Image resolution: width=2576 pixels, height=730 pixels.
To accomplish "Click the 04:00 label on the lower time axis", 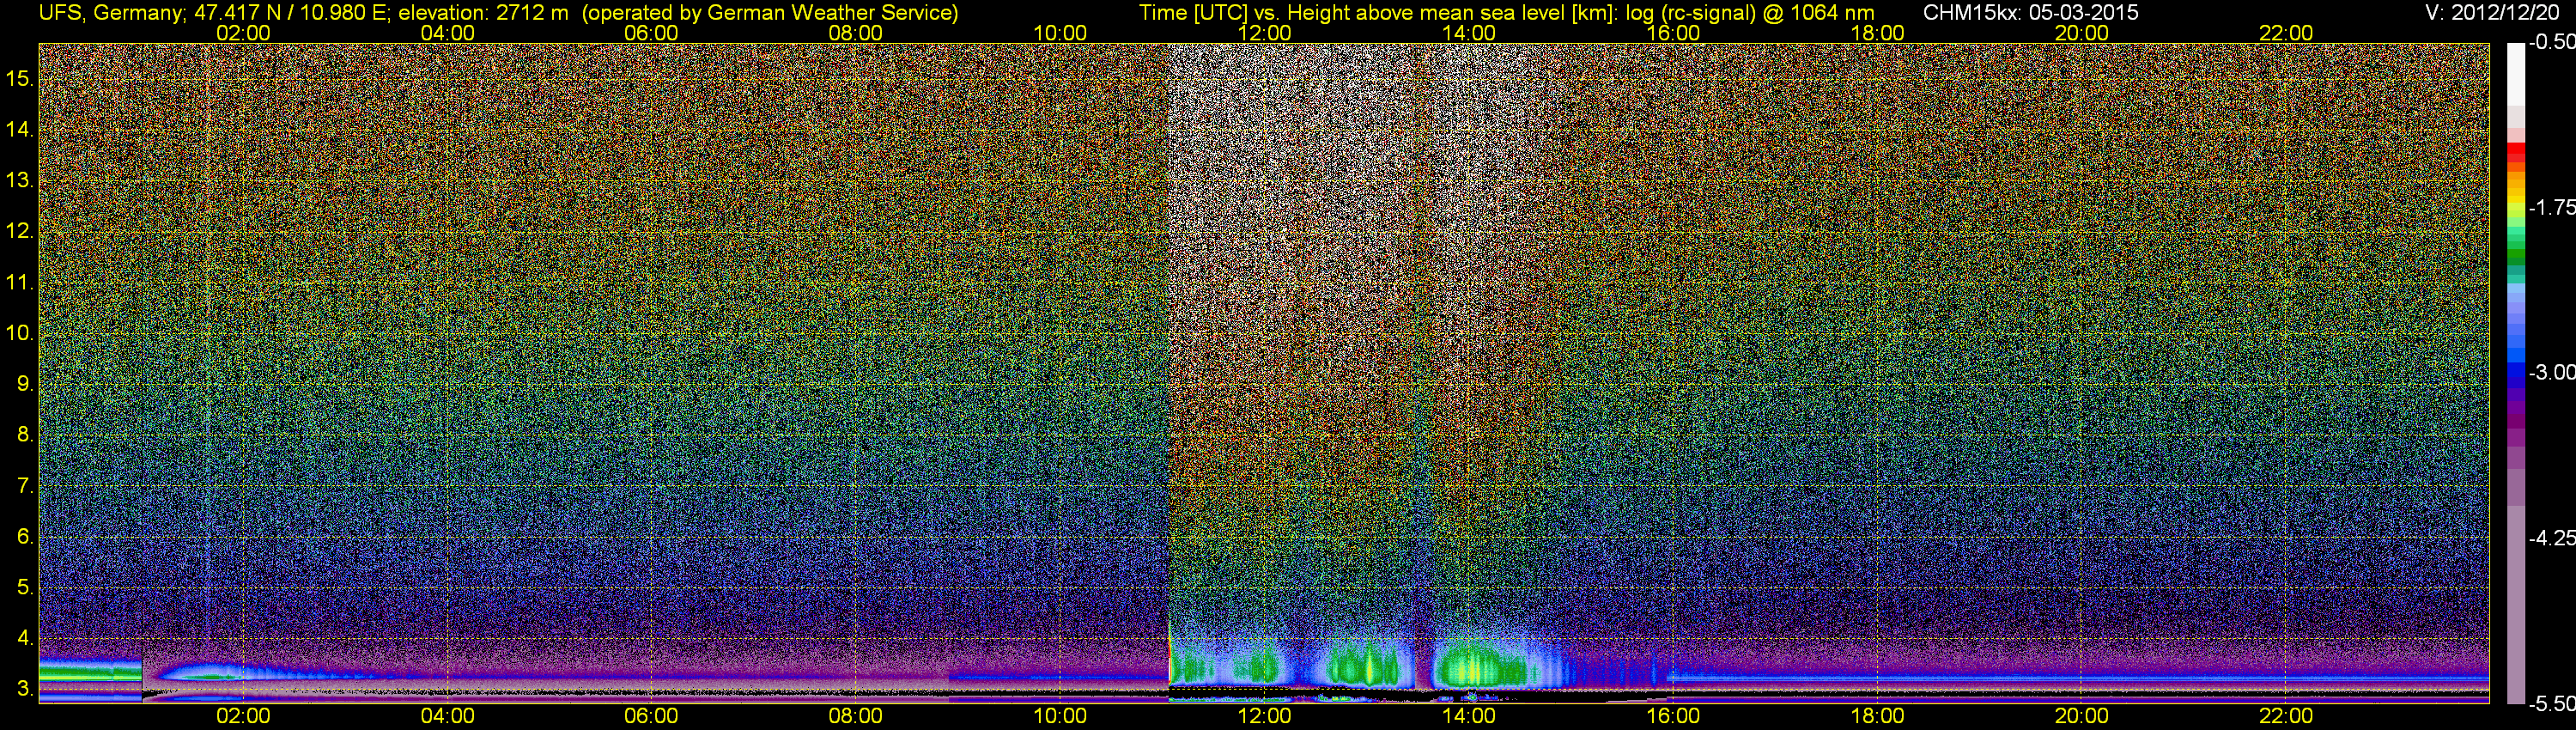I will (447, 716).
